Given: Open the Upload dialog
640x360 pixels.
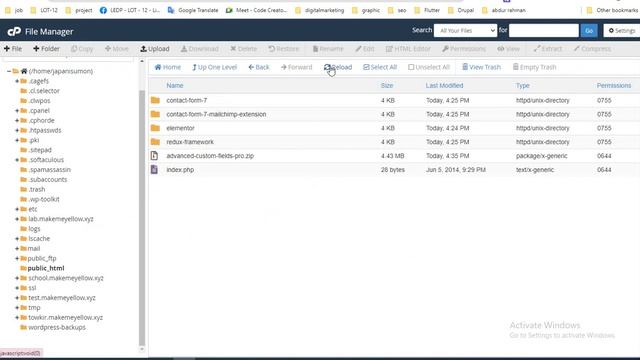Looking at the screenshot, I should 155,49.
